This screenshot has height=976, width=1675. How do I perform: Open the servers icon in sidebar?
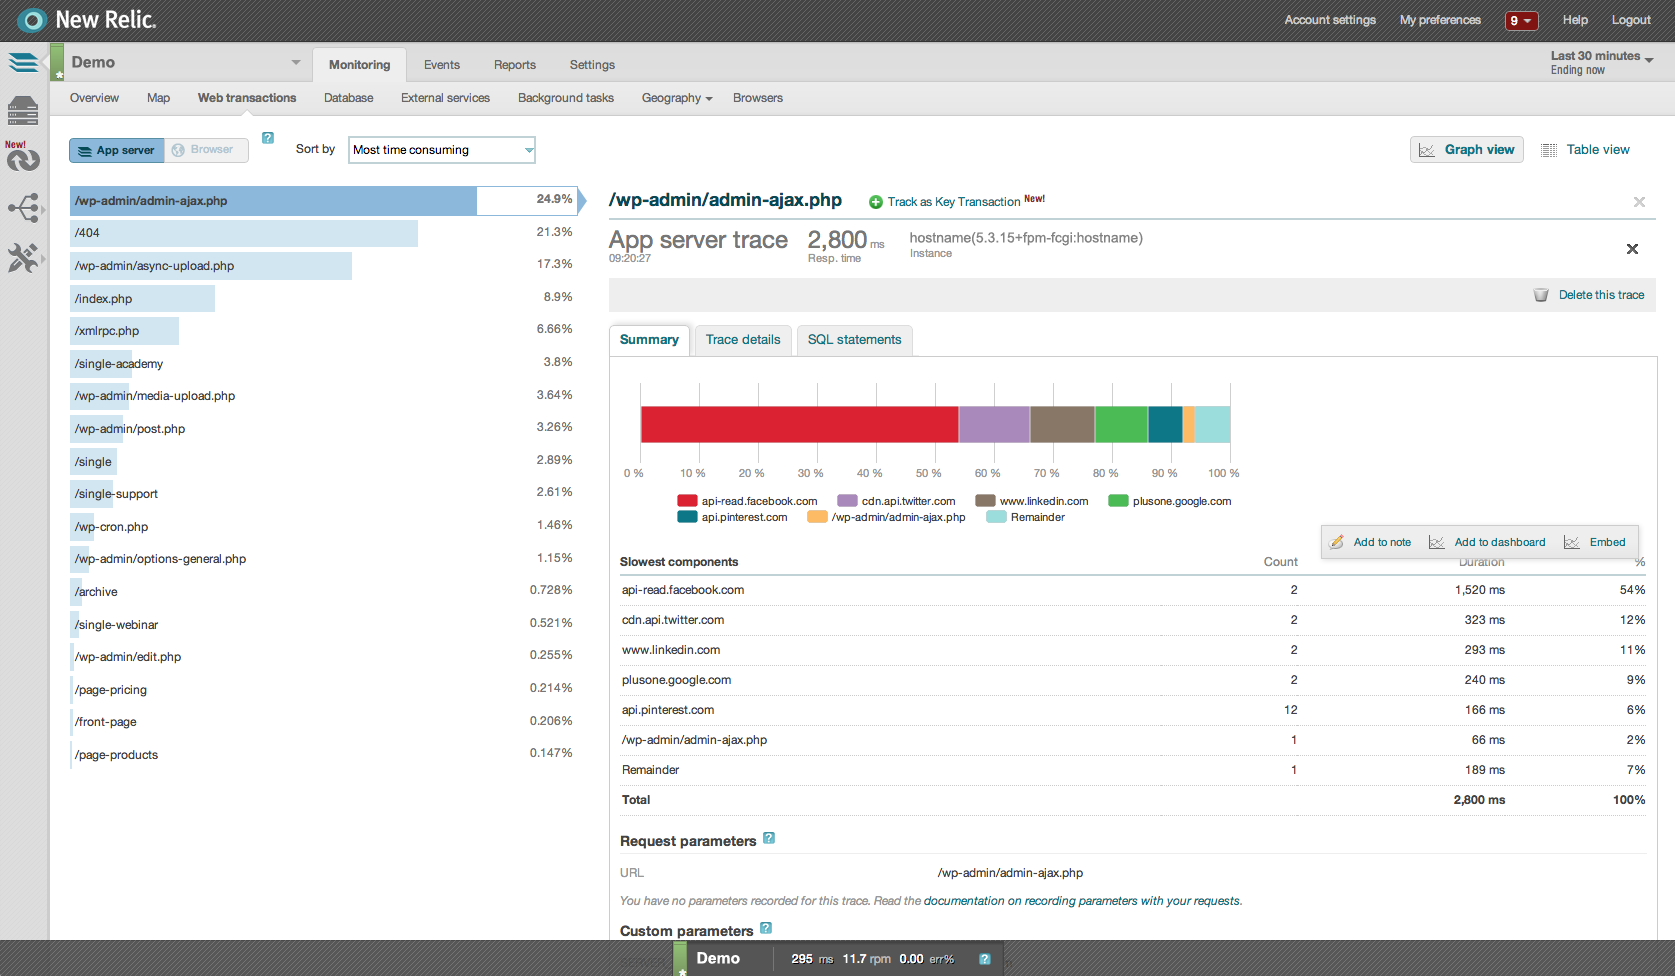click(23, 110)
